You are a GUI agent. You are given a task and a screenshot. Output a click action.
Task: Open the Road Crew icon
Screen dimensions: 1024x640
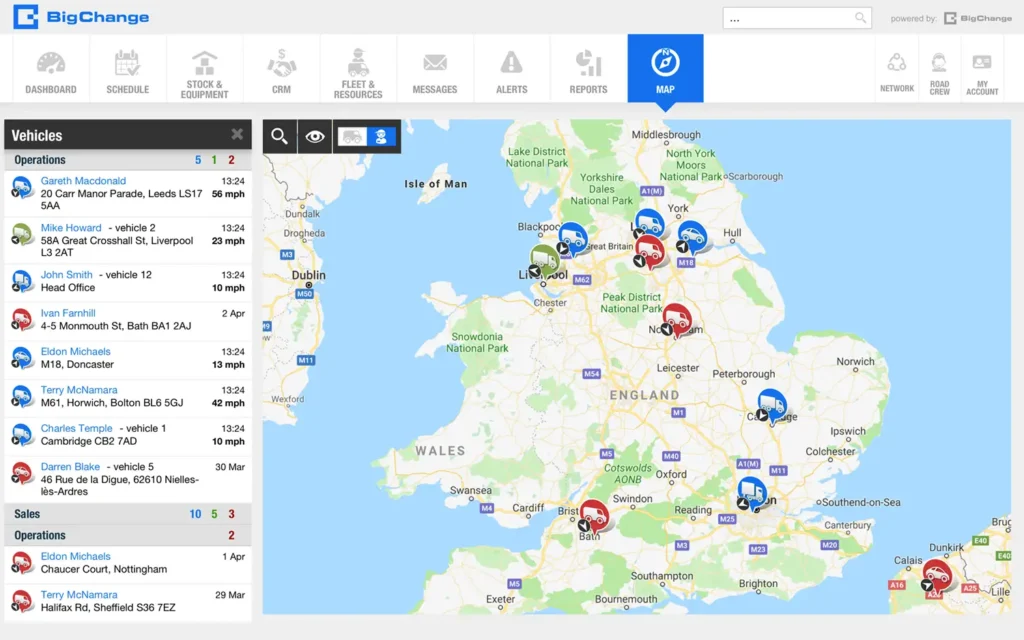(939, 70)
